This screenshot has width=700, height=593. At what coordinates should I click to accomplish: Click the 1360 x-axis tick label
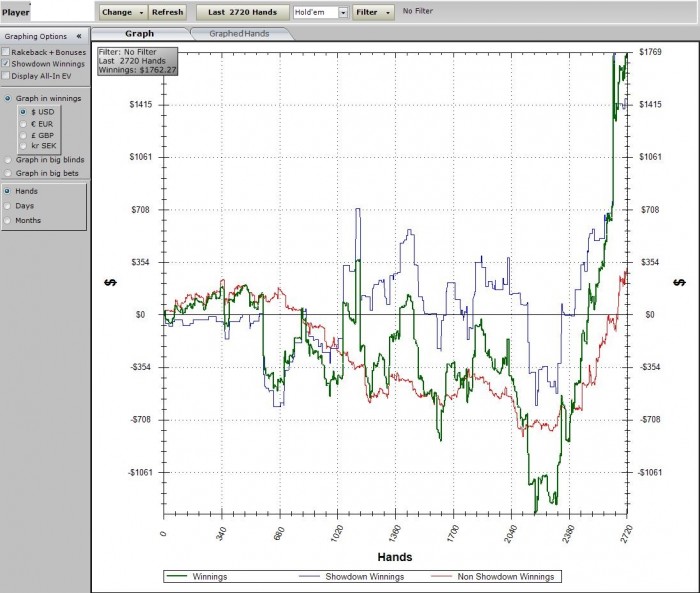(x=395, y=534)
